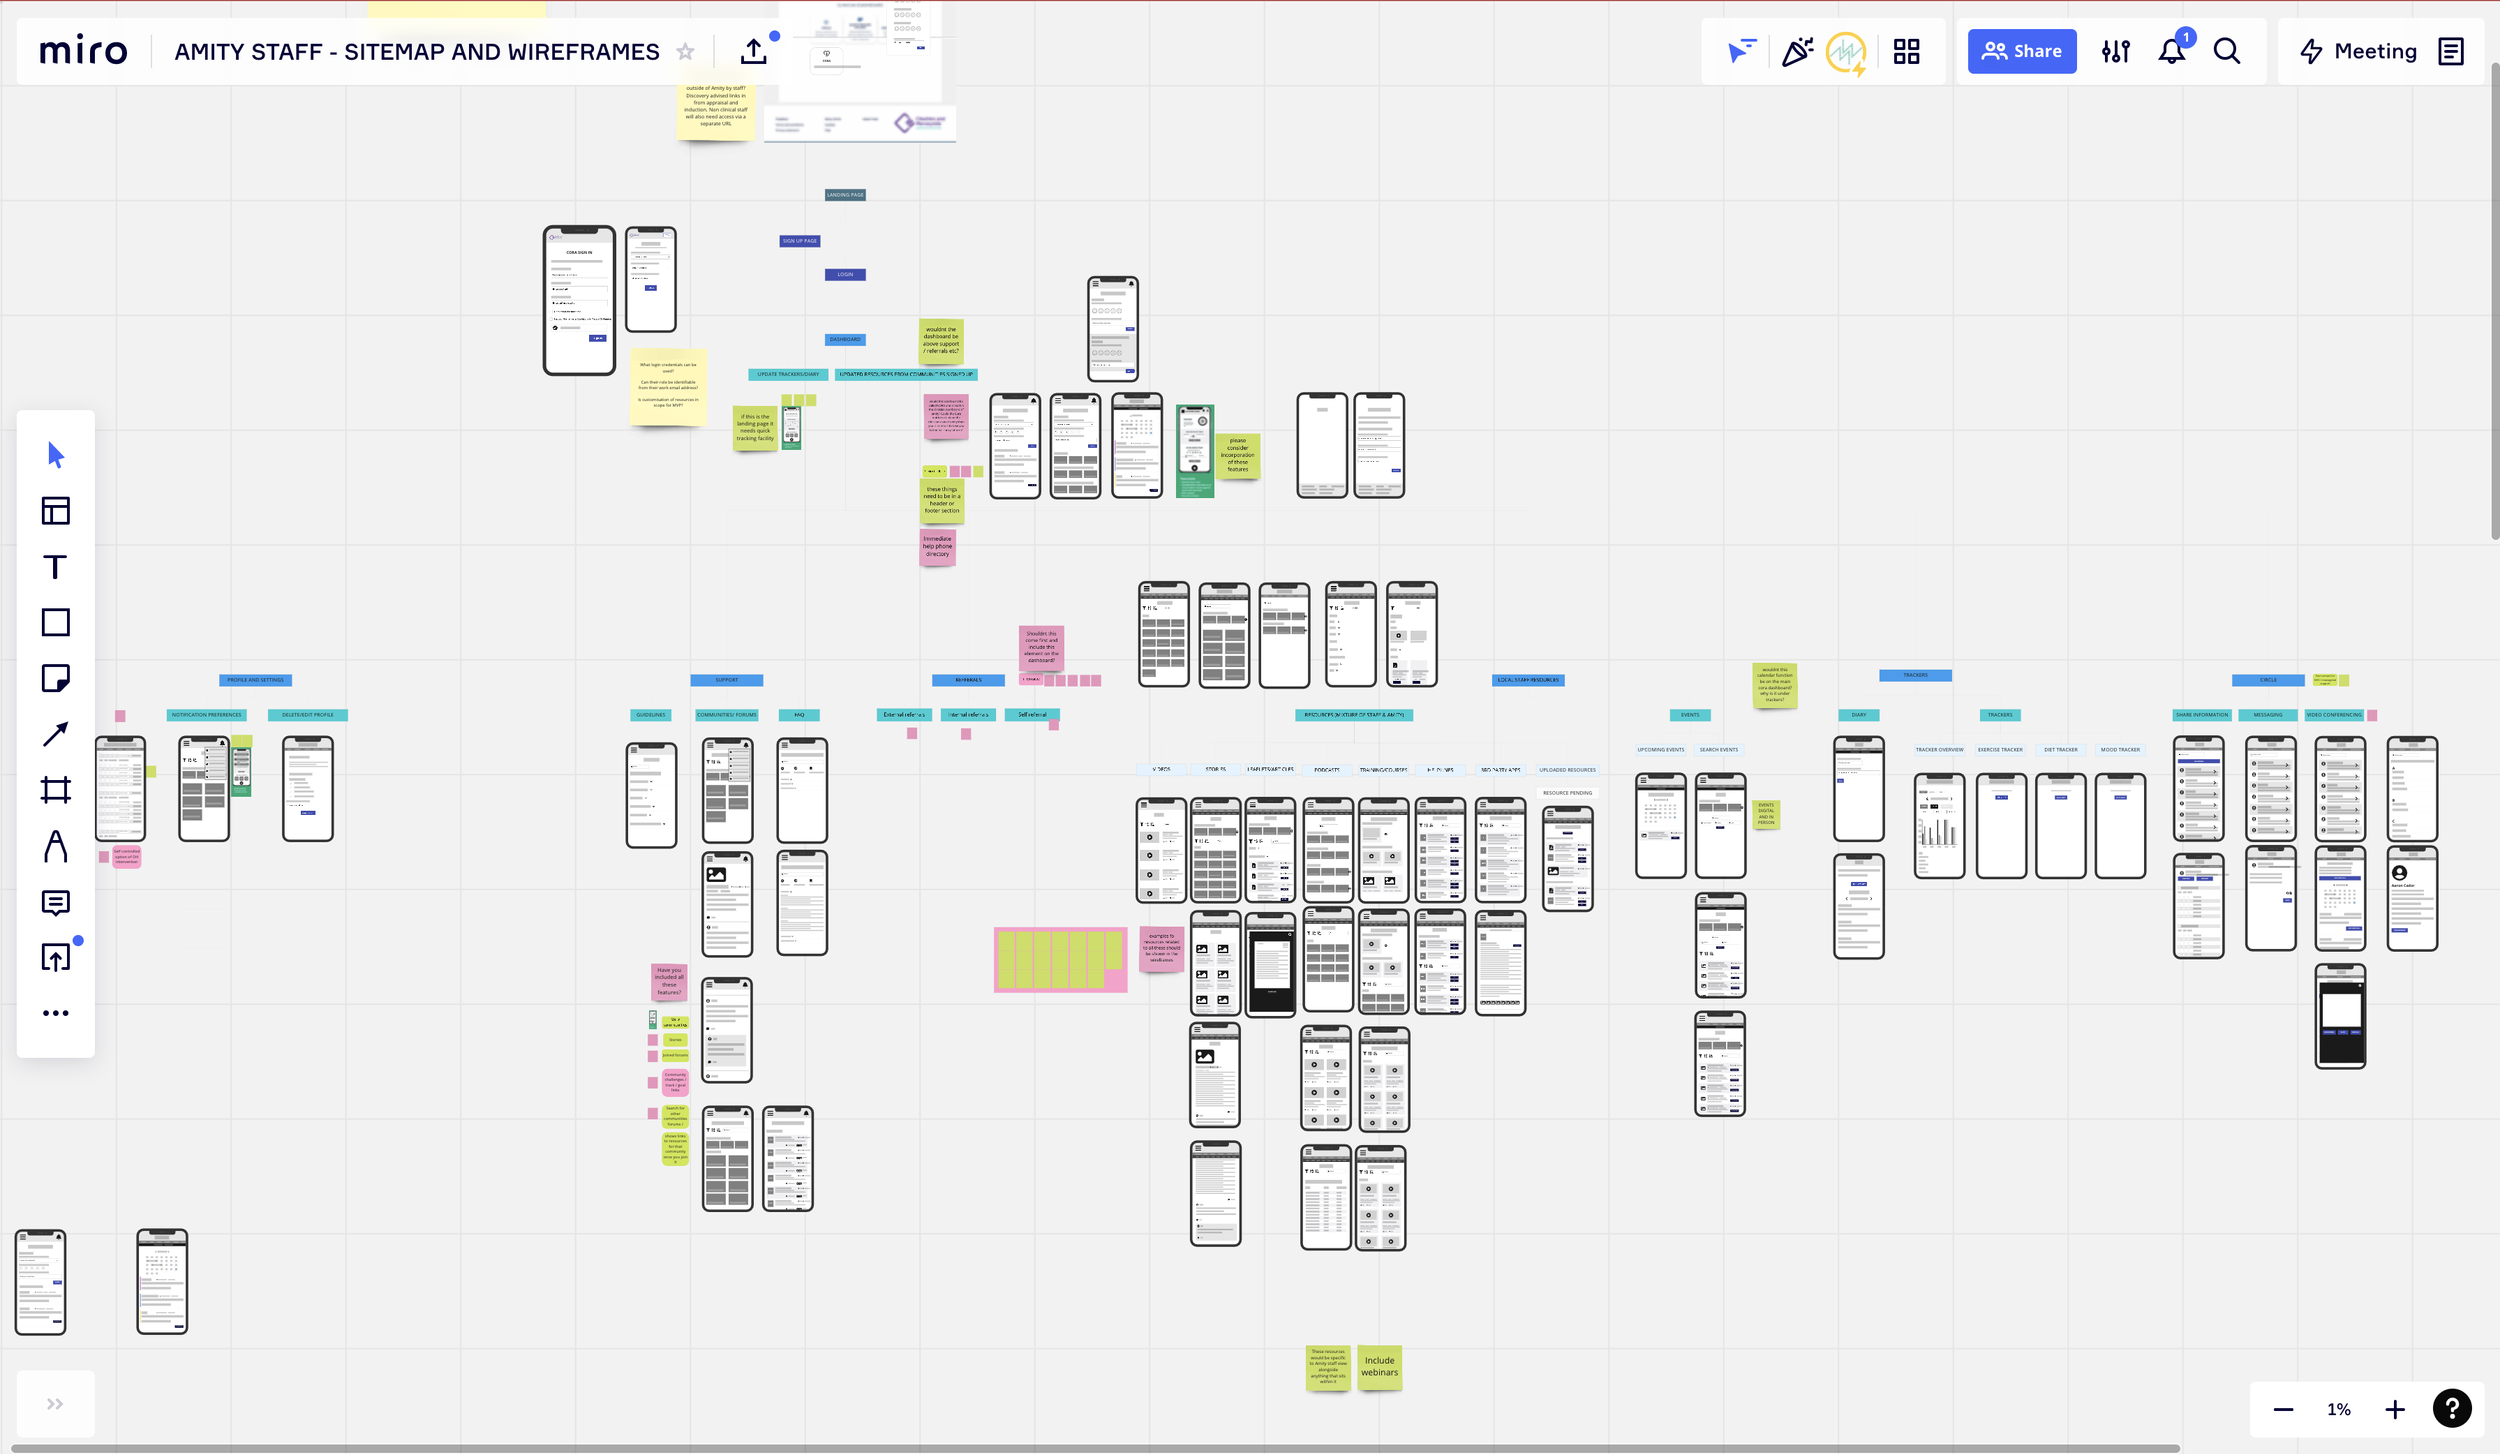
Task: Select the Shape rectangle tool
Action: point(55,623)
